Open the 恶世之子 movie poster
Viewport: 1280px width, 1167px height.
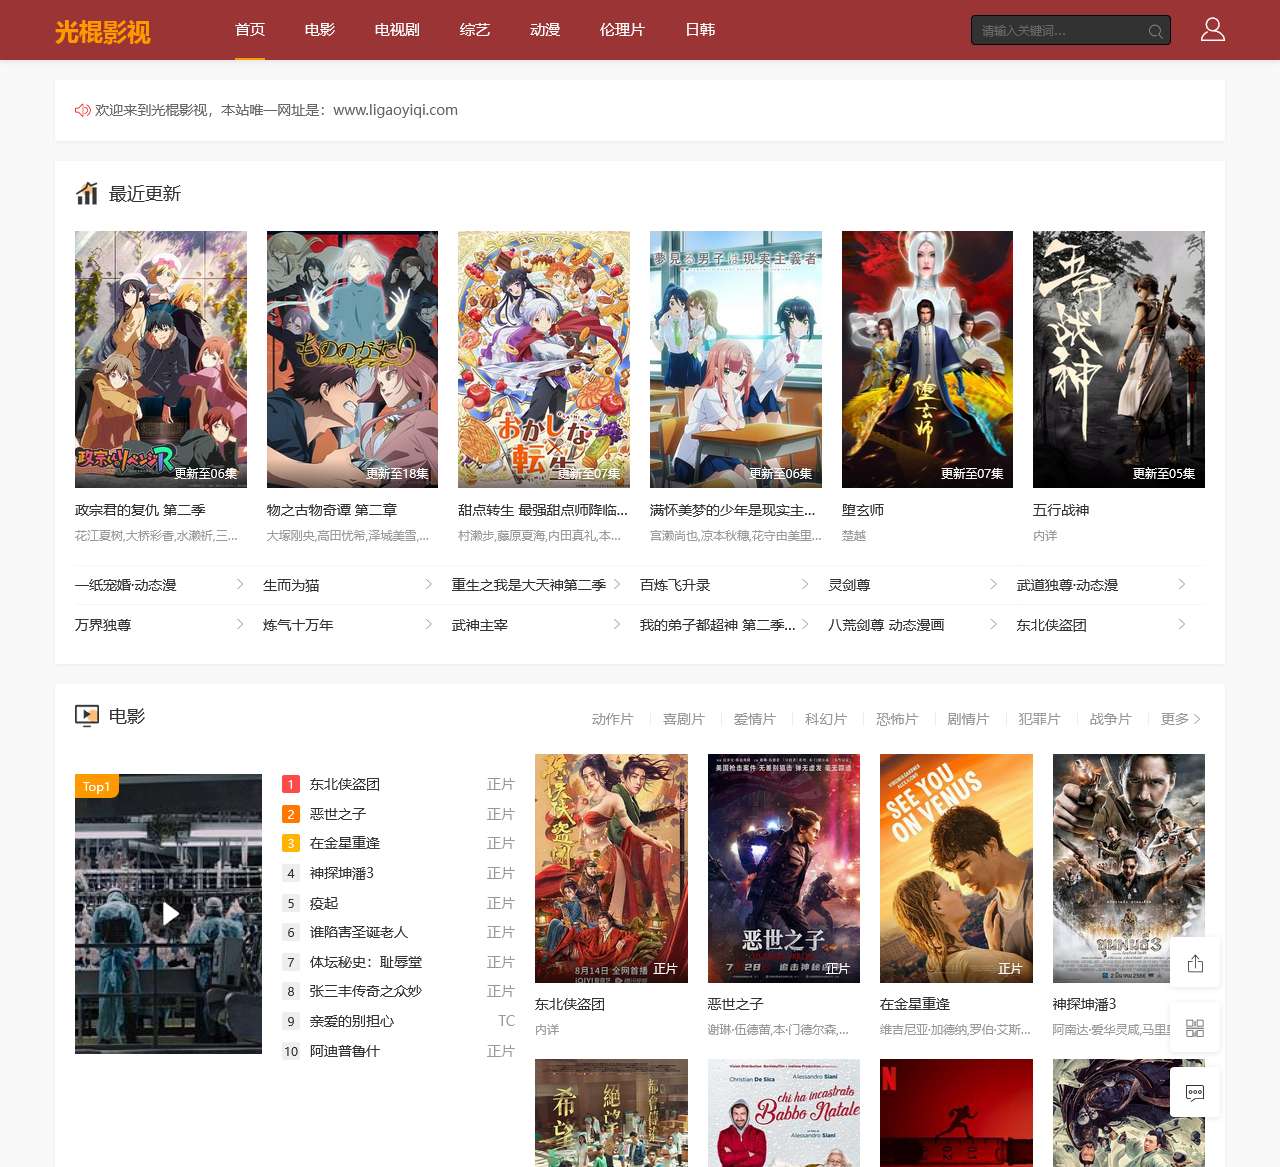coord(784,868)
